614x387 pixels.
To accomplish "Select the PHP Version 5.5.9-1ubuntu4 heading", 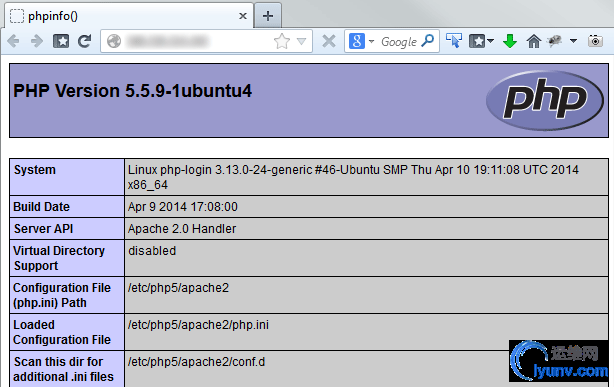I will (x=132, y=91).
